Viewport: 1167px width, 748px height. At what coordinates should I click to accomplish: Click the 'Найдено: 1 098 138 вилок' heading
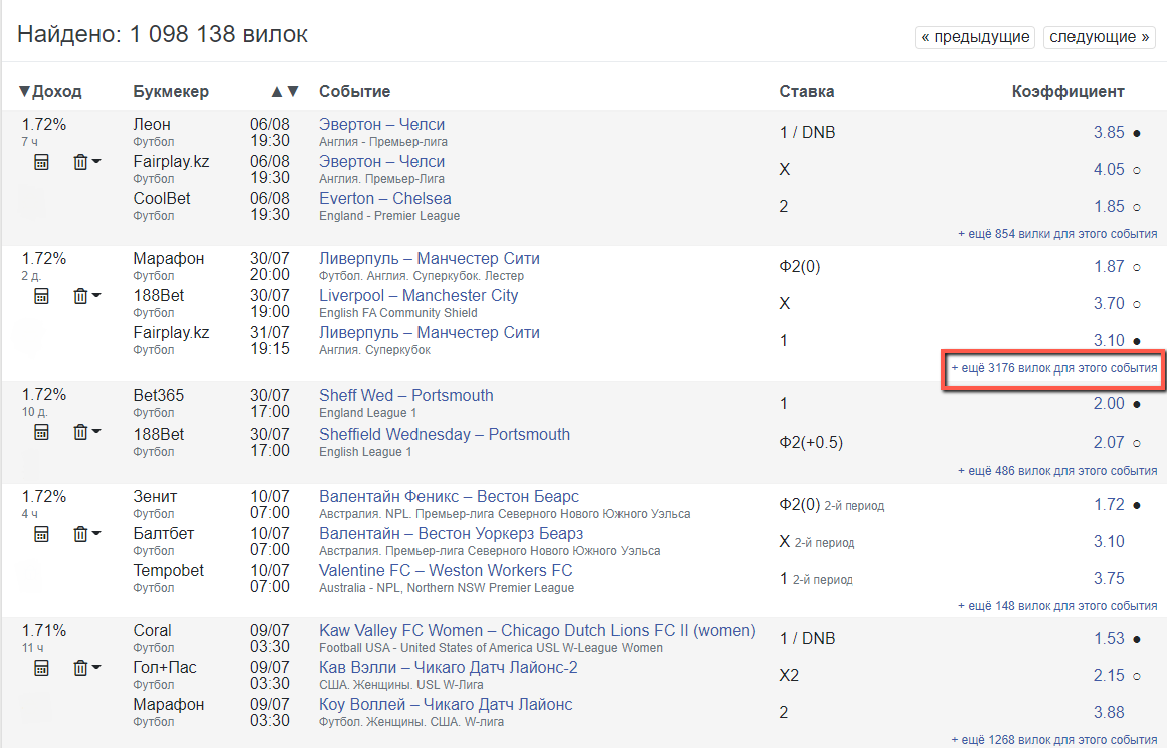pos(162,34)
